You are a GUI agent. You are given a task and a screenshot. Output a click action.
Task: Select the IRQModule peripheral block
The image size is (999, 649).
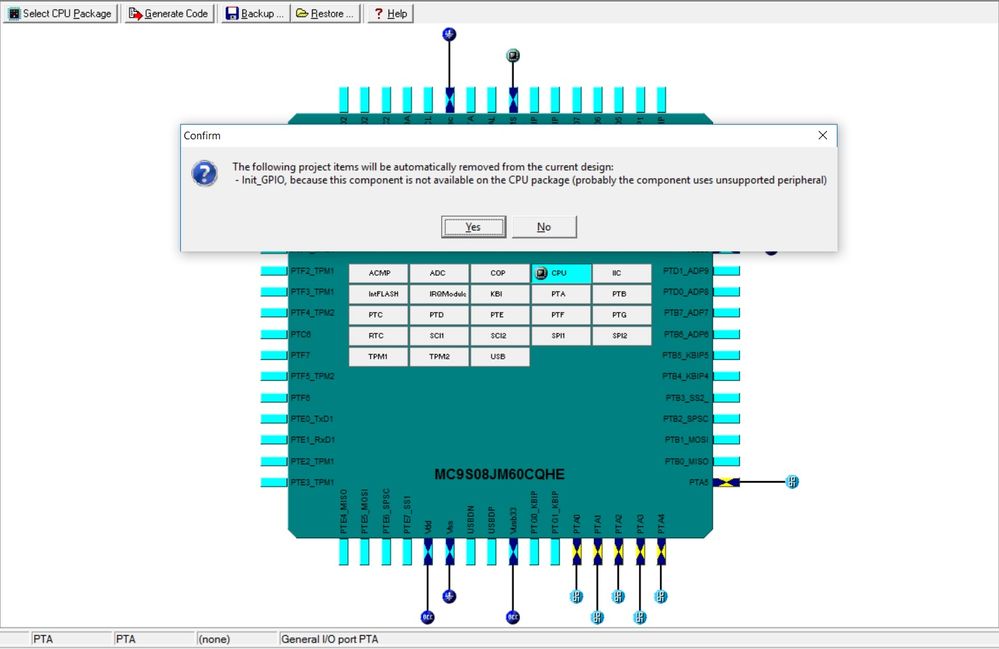tap(438, 294)
